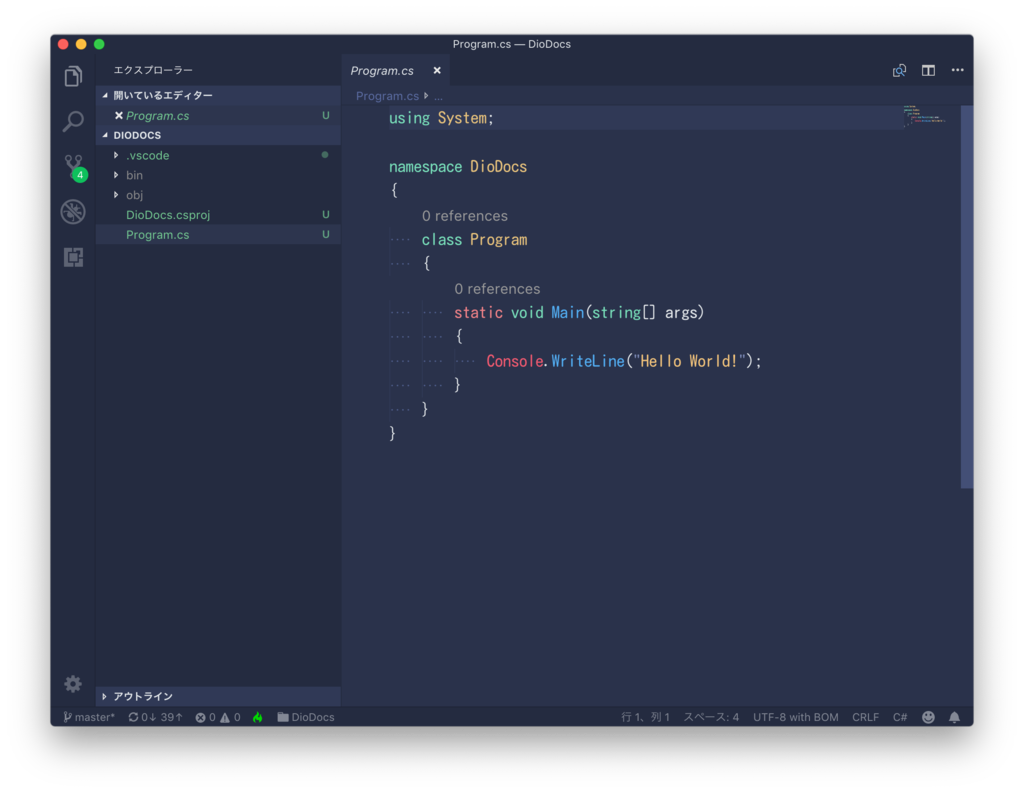Image resolution: width=1024 pixels, height=793 pixels.
Task: Split the editor with split icon
Action: click(x=928, y=71)
